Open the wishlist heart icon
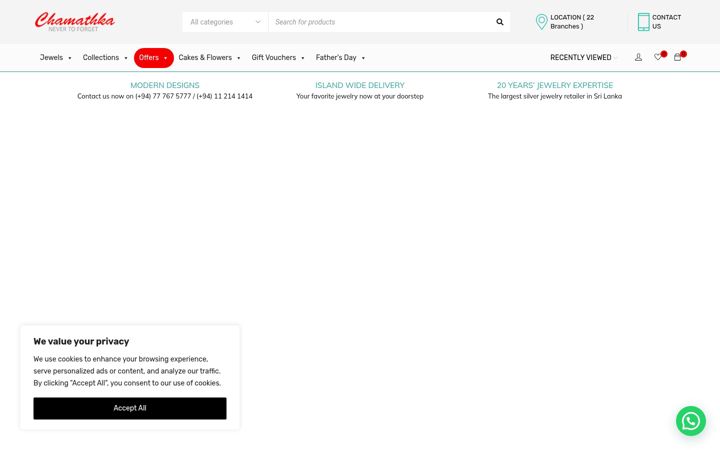720x450 pixels. pyautogui.click(x=658, y=57)
